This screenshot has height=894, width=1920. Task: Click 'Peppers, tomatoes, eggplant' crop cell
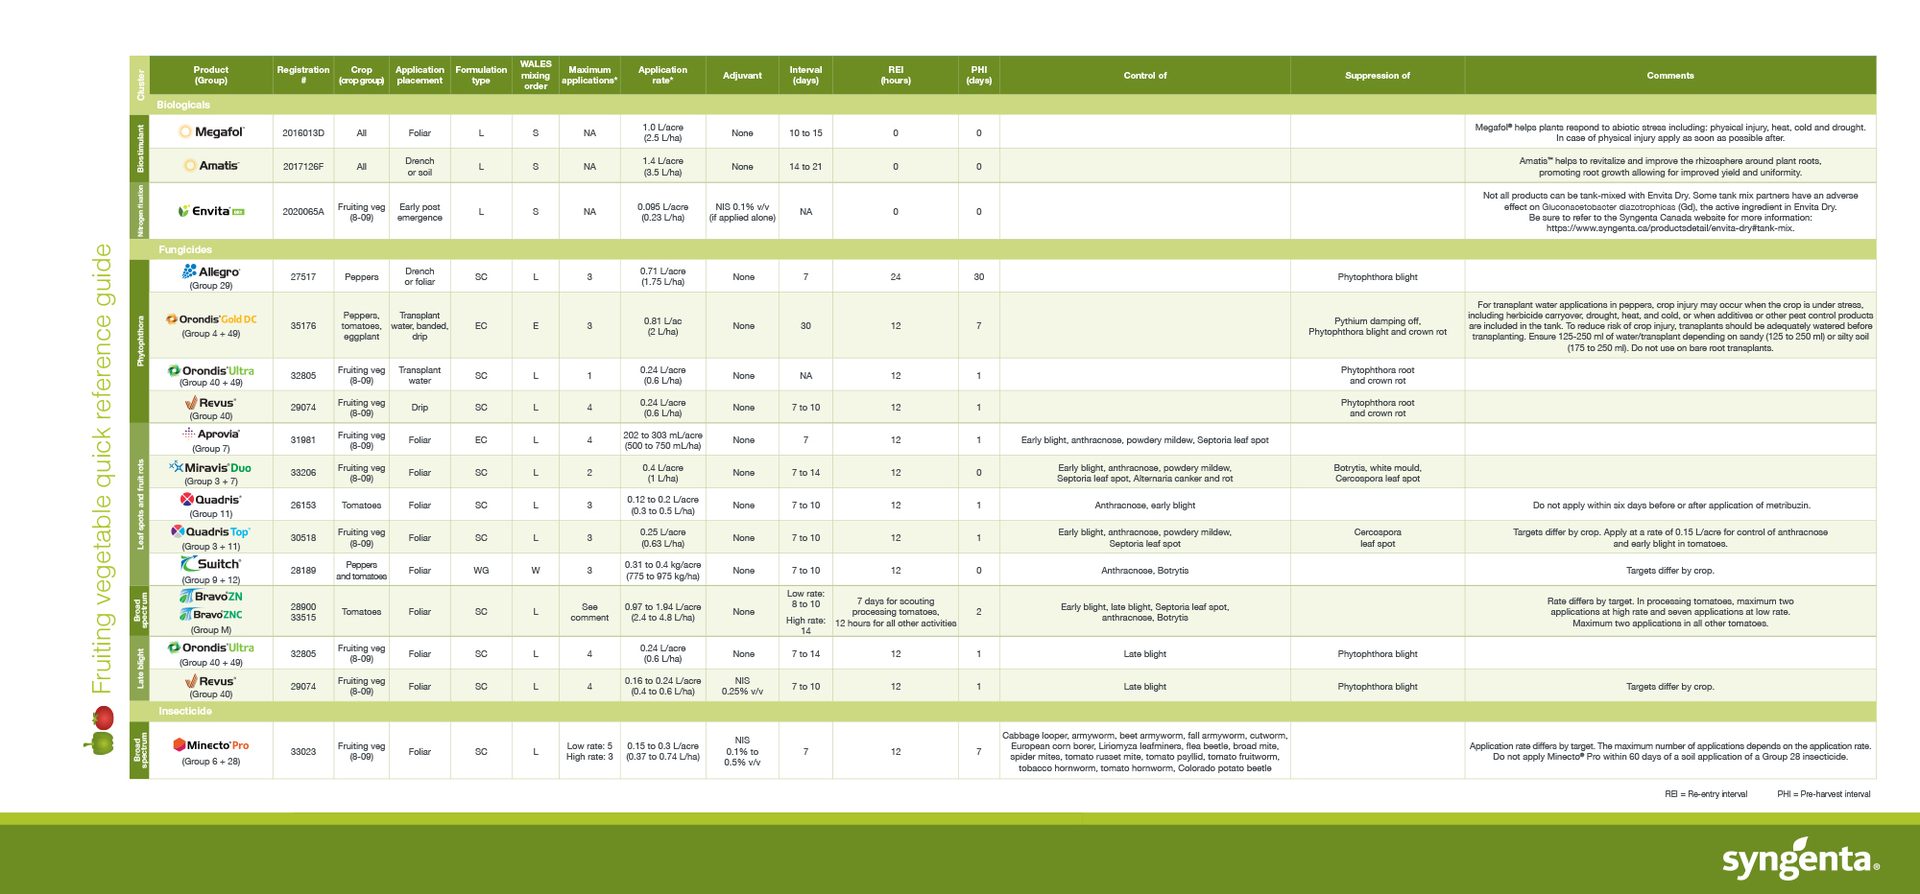pyautogui.click(x=361, y=326)
